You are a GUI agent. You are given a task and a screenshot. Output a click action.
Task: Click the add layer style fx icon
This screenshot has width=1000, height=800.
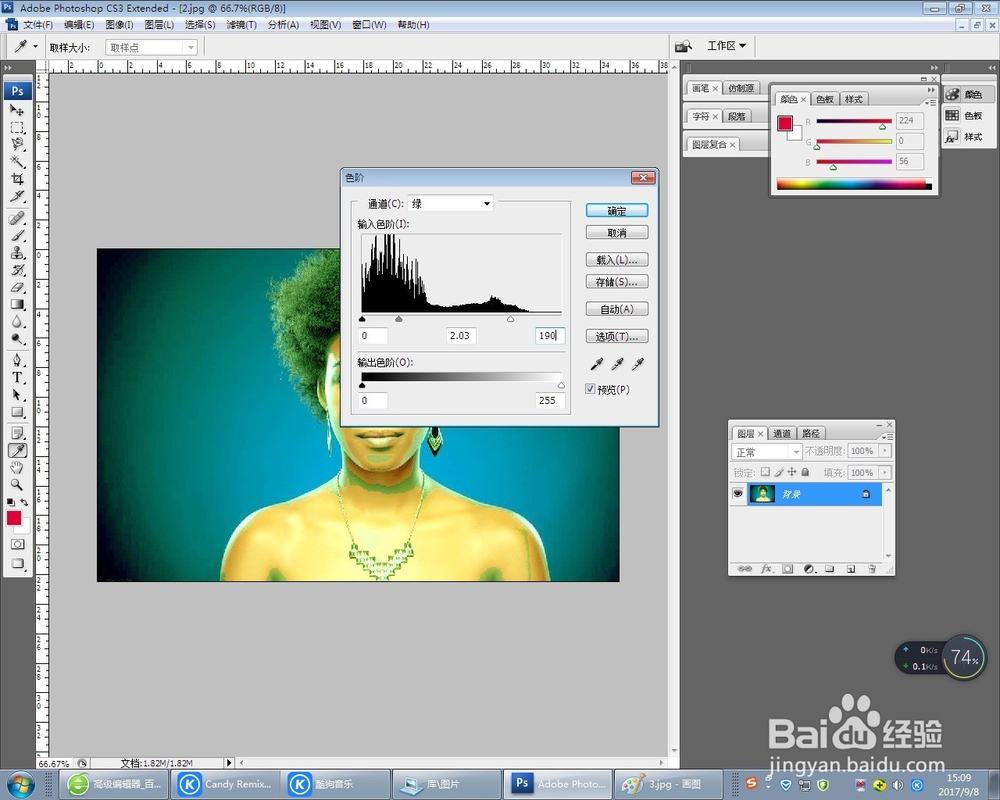(766, 568)
